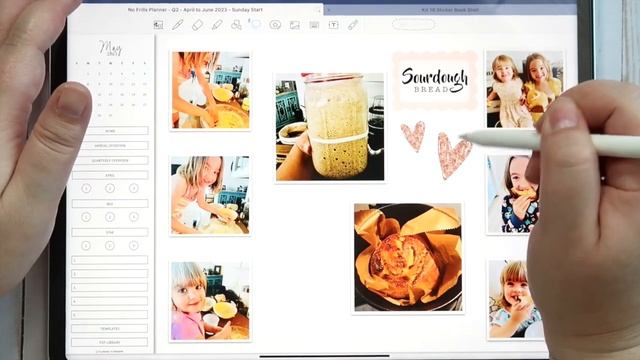
Task: Switch to No Frills Planner Q2 tab
Action: 196,9
